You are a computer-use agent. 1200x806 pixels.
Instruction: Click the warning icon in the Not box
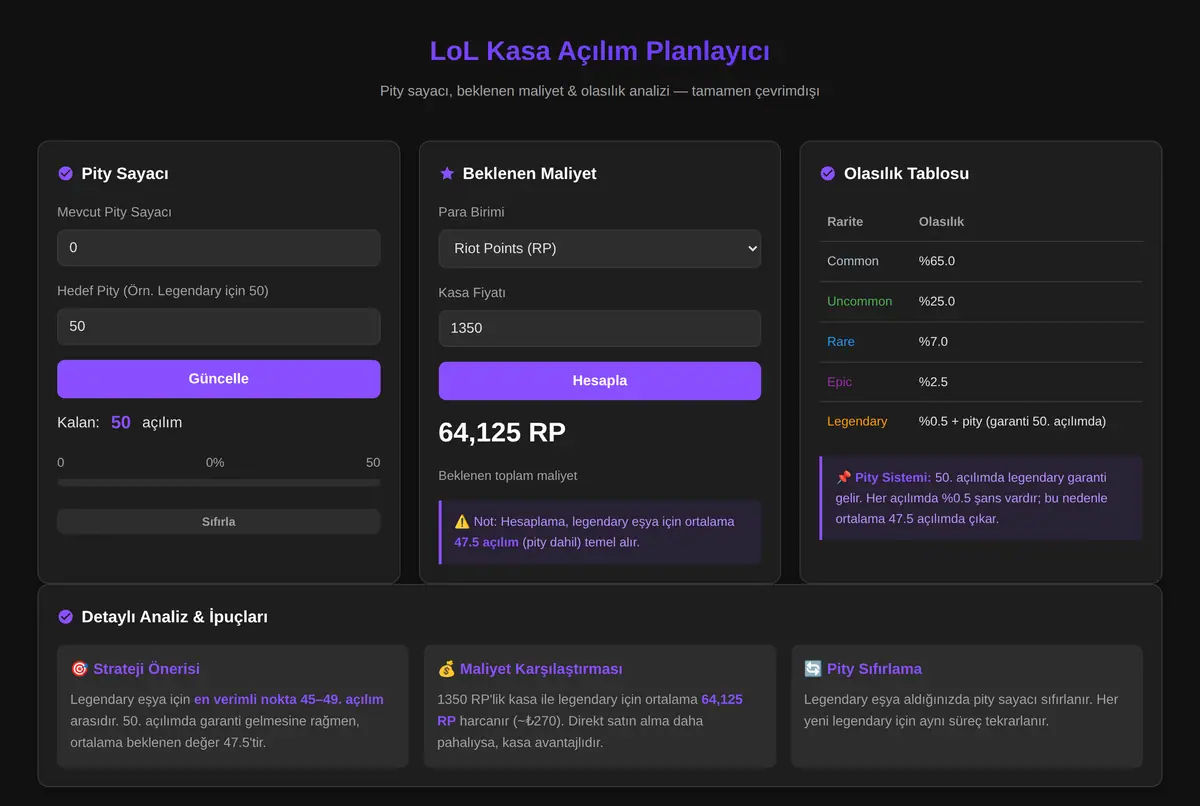pos(462,521)
